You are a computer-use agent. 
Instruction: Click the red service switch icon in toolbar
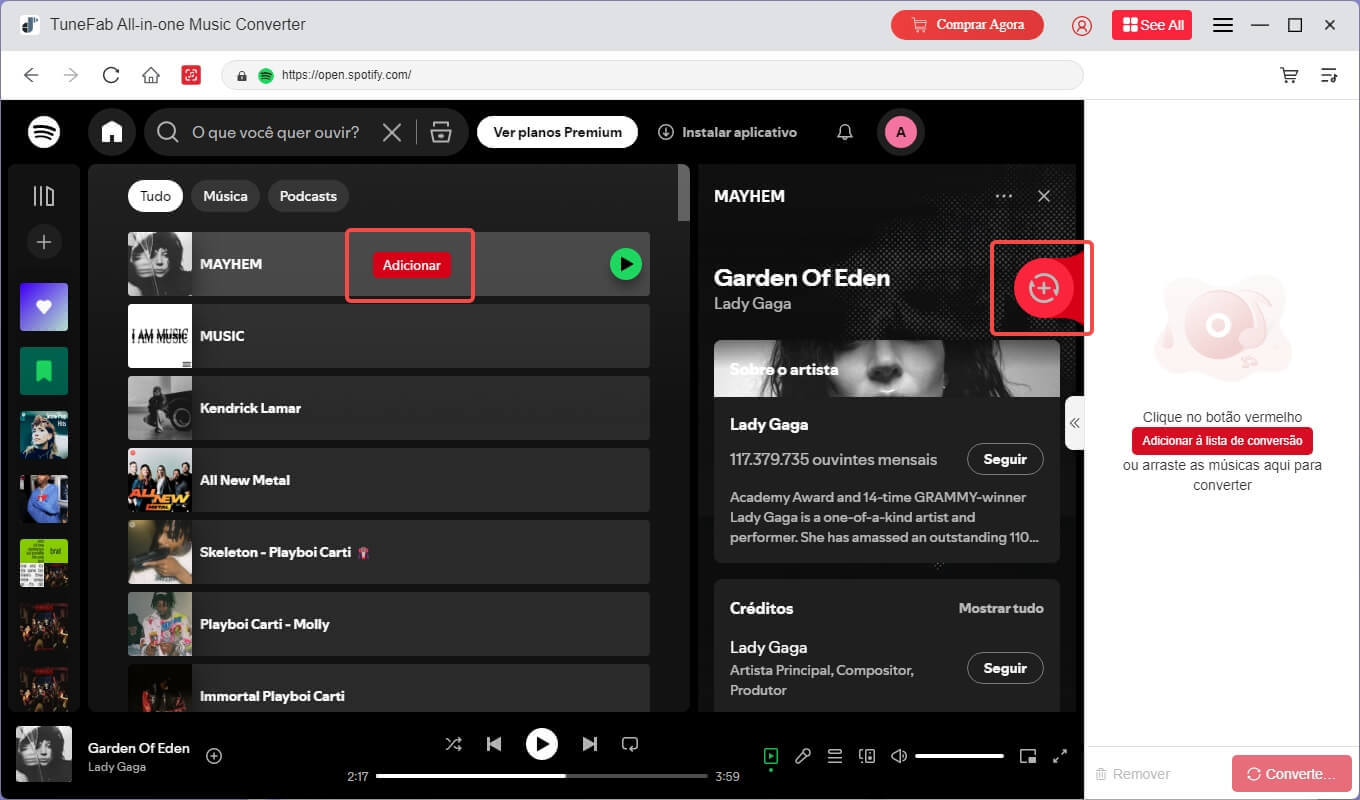tap(191, 75)
